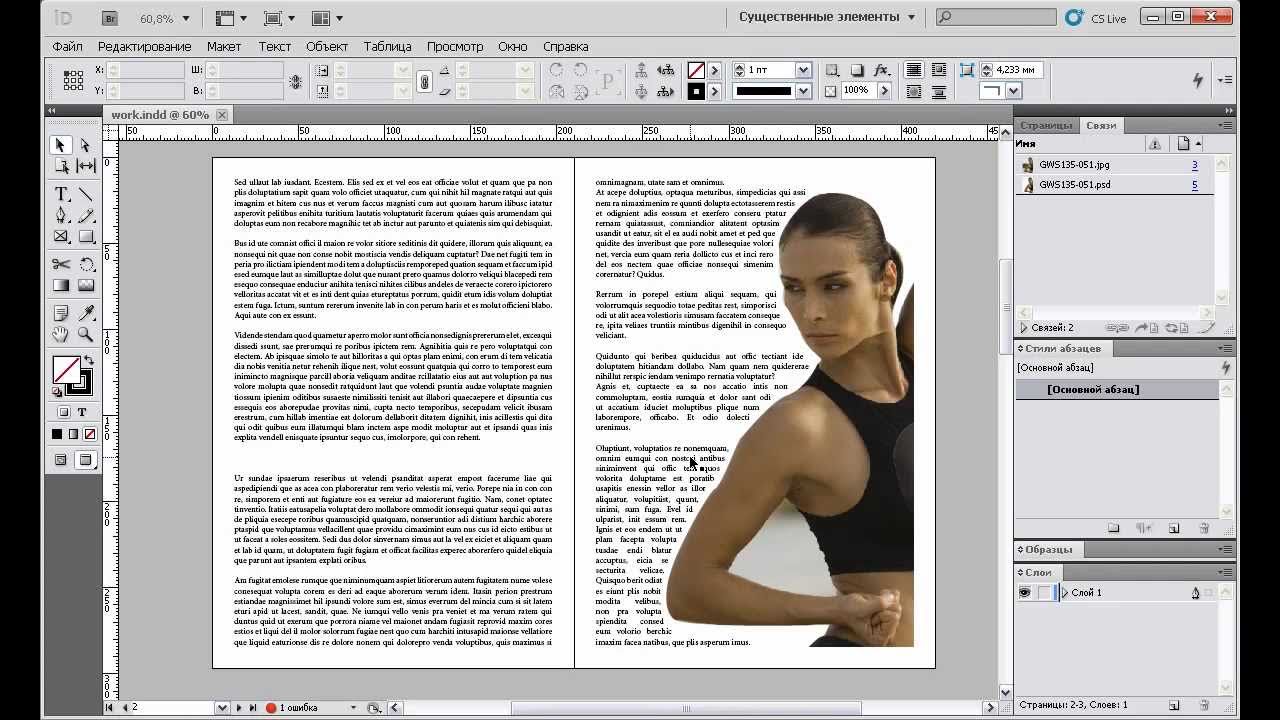
Task: Select the Page tool
Action: pyautogui.click(x=61, y=166)
